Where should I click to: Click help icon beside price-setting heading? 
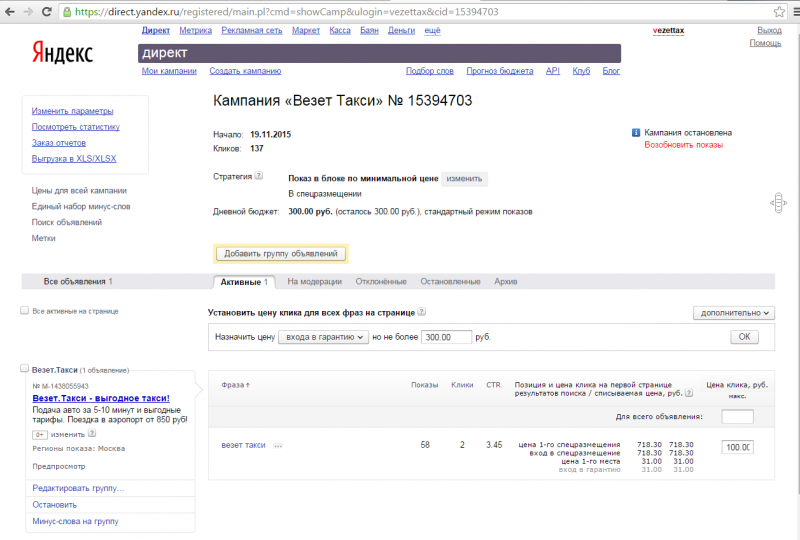[x=421, y=312]
